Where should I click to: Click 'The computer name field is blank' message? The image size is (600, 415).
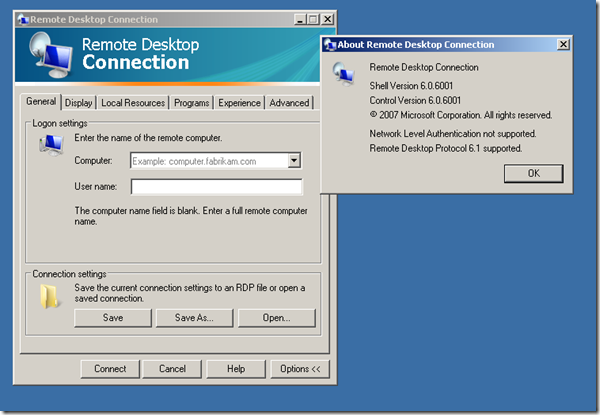(x=191, y=216)
